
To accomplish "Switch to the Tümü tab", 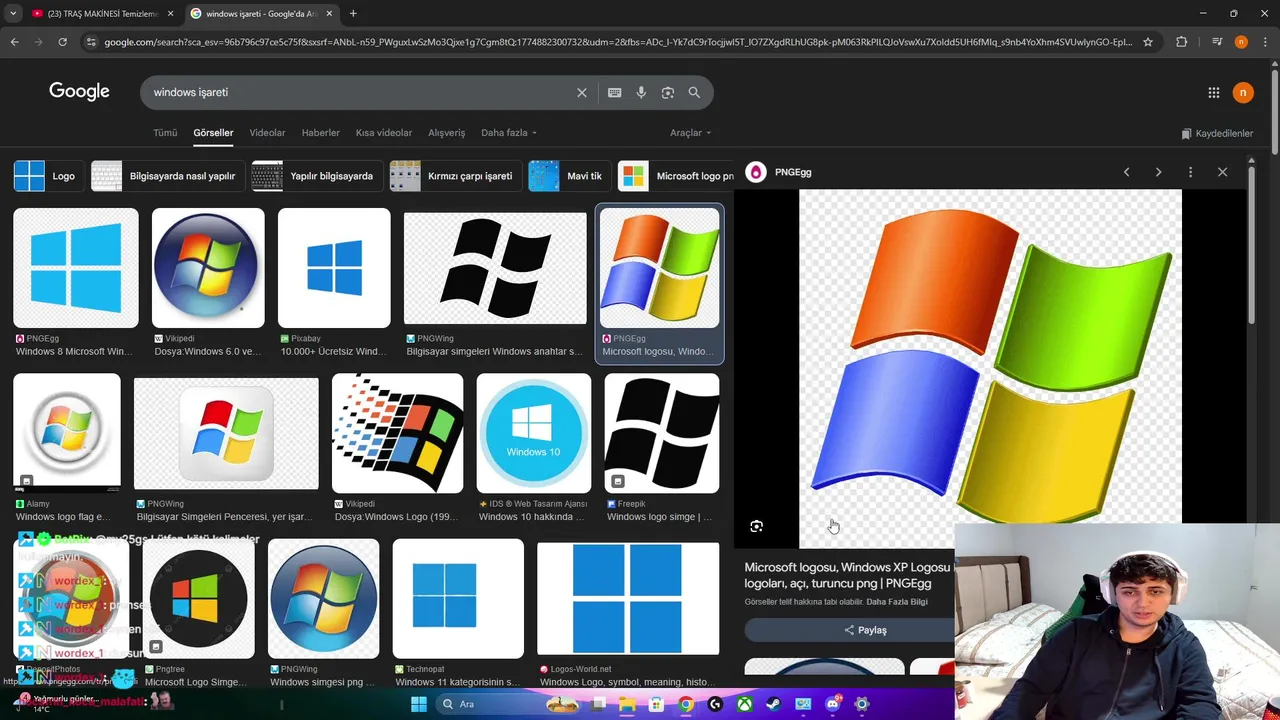I will [x=165, y=133].
